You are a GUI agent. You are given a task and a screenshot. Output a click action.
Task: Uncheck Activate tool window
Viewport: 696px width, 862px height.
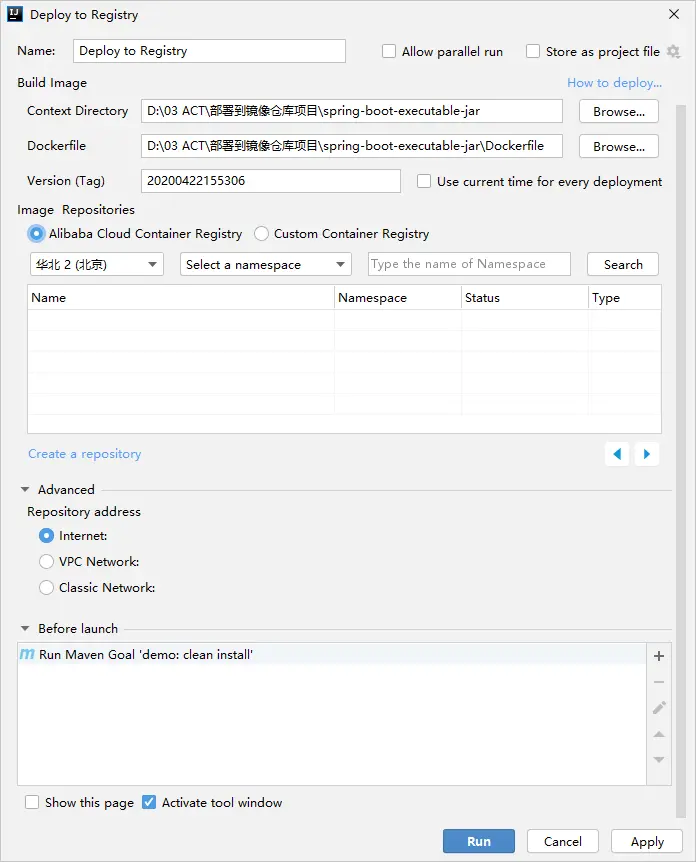pos(149,803)
